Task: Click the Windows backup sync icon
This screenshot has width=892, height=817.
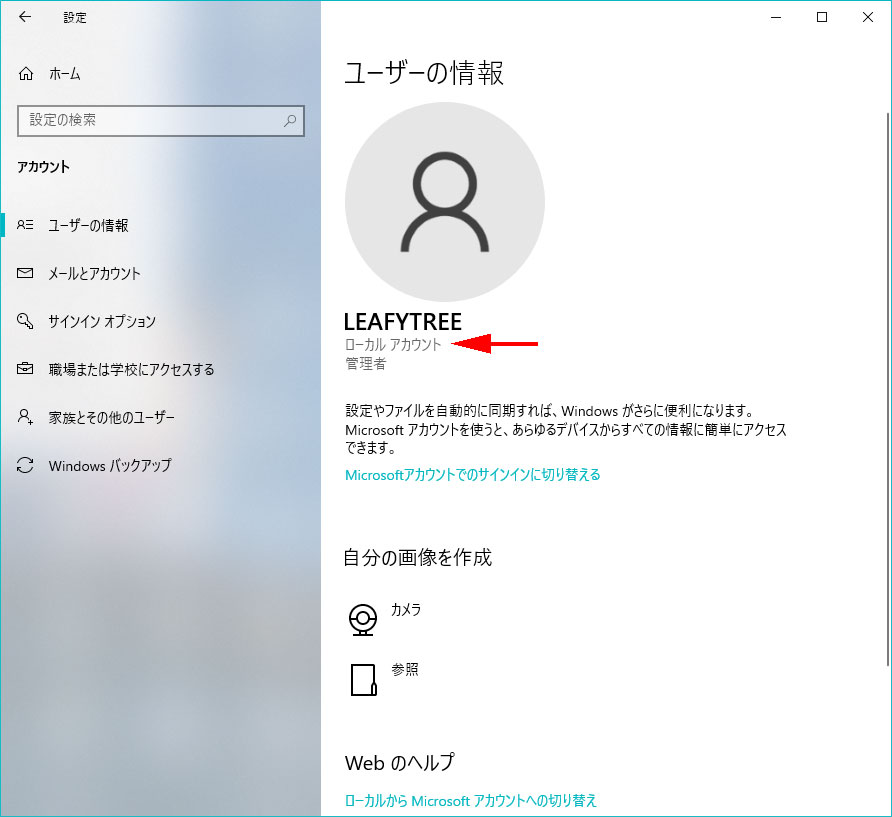Action: [26, 466]
